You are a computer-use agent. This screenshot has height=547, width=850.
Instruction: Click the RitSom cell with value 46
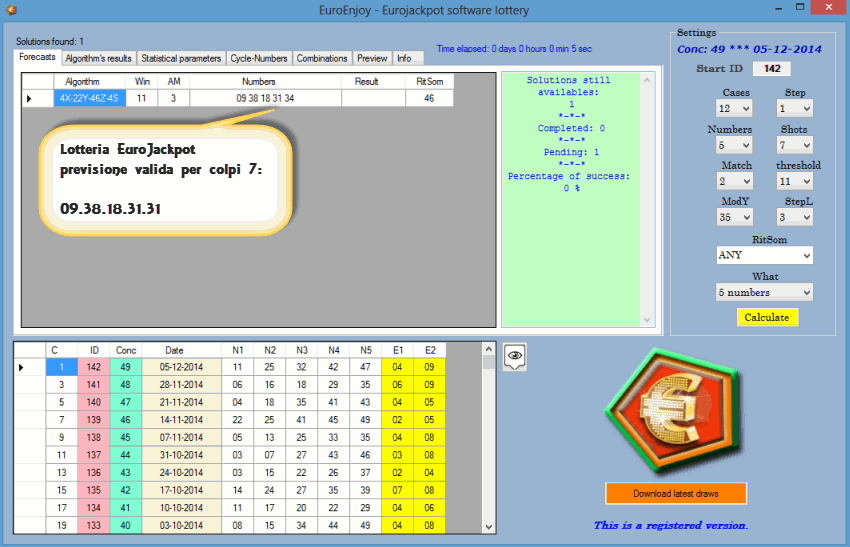tap(429, 98)
